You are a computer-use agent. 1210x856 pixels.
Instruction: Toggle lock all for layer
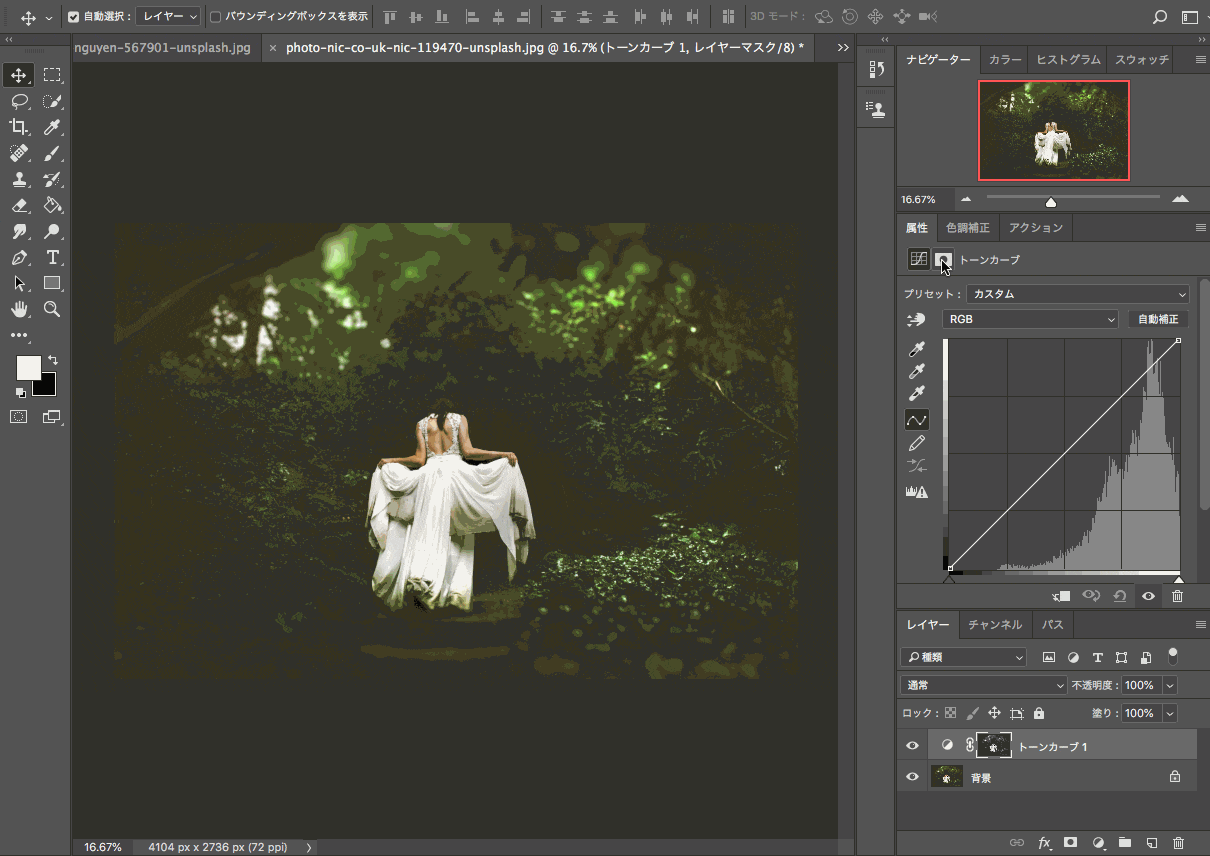(1039, 713)
